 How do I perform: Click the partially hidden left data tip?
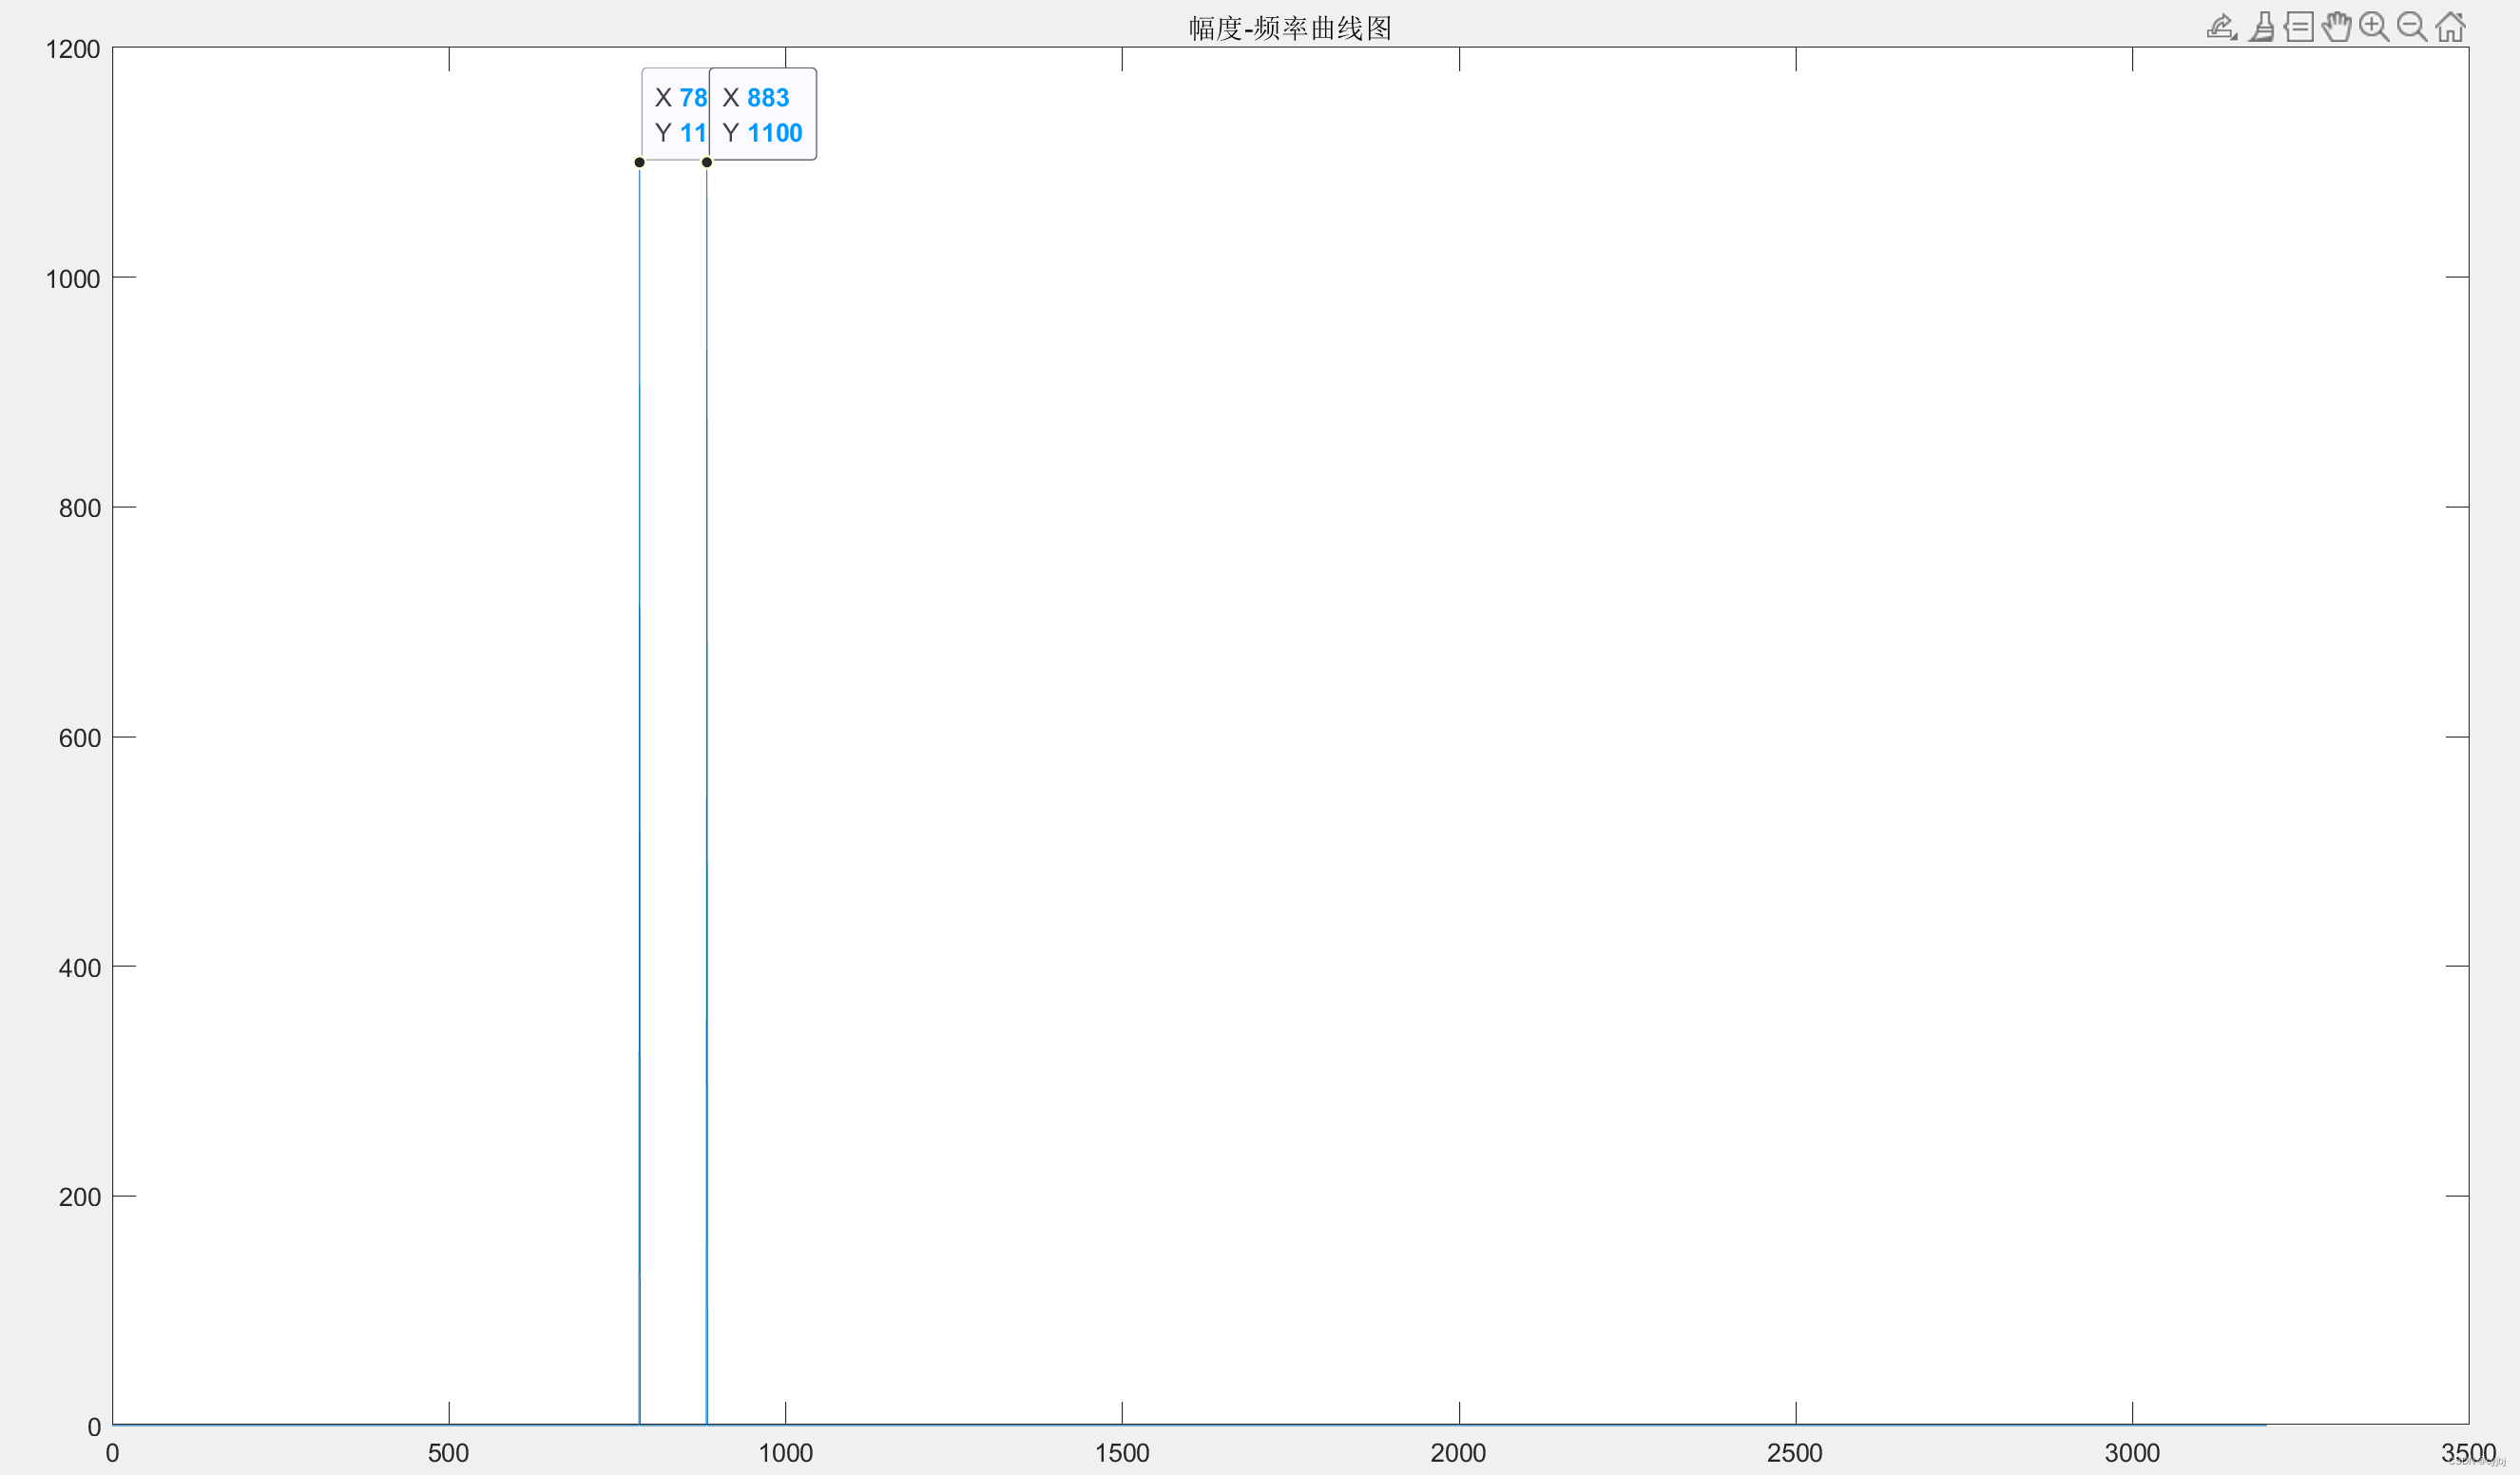click(x=676, y=114)
